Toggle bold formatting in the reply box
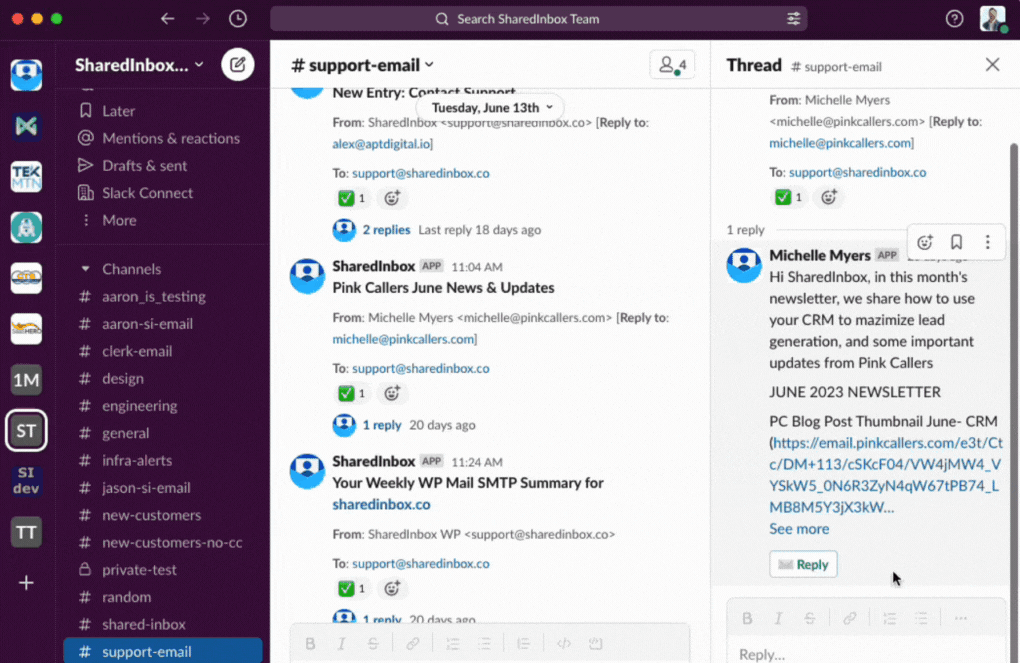 click(x=747, y=618)
